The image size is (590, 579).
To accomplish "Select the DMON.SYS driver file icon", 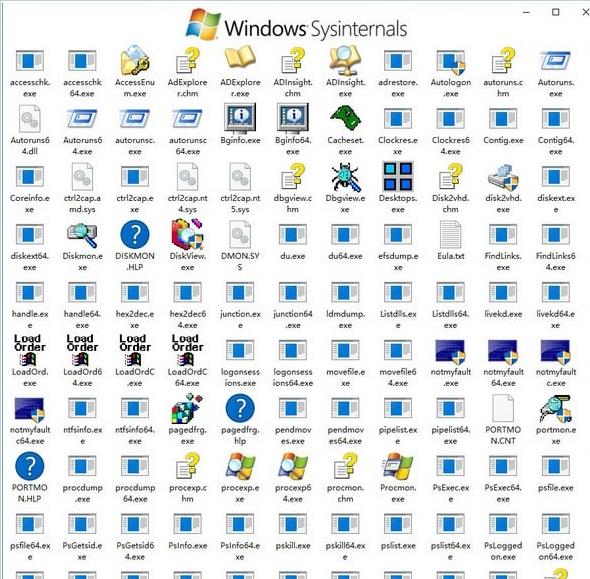I will [240, 234].
